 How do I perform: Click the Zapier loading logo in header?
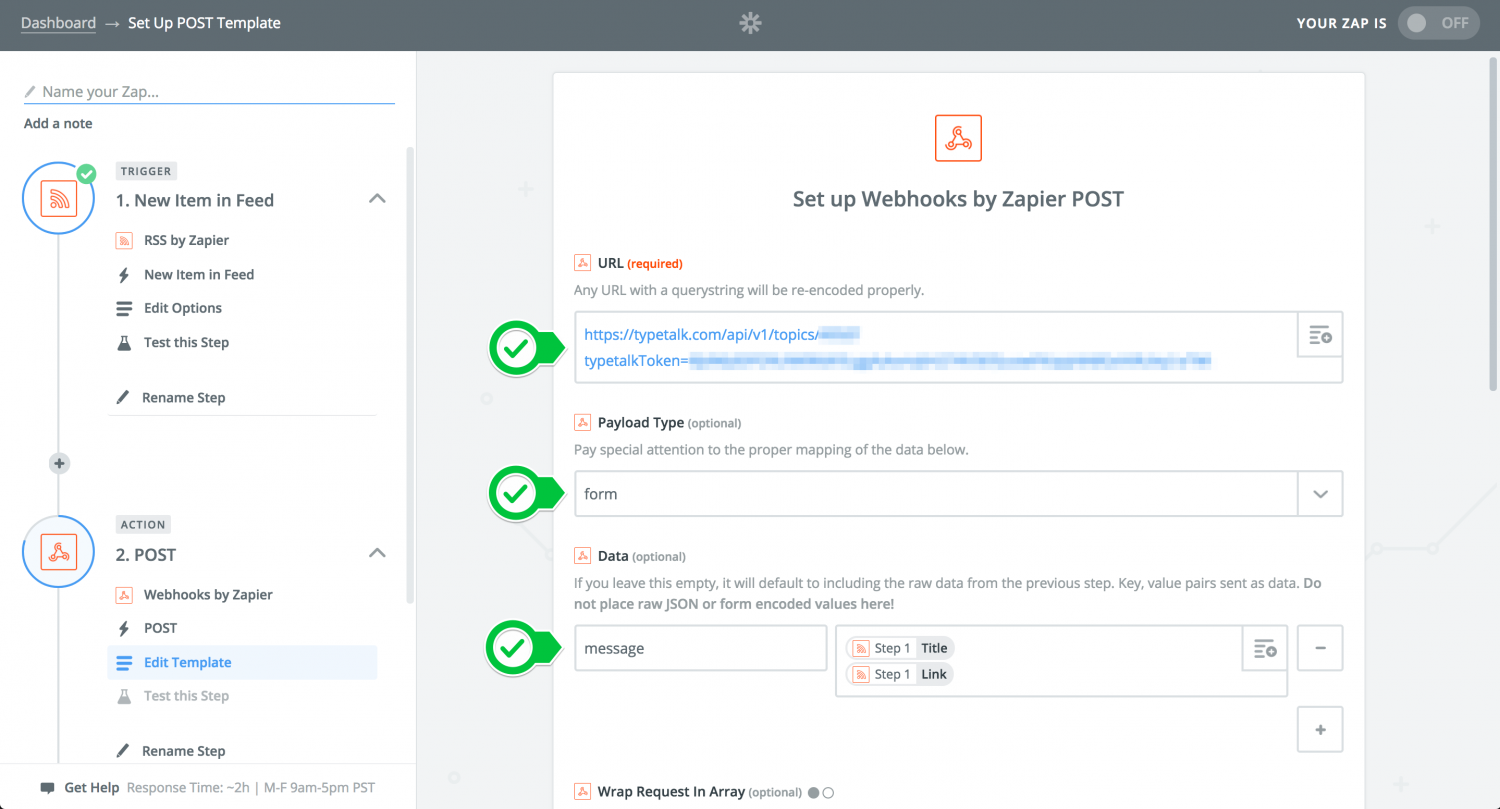point(750,23)
